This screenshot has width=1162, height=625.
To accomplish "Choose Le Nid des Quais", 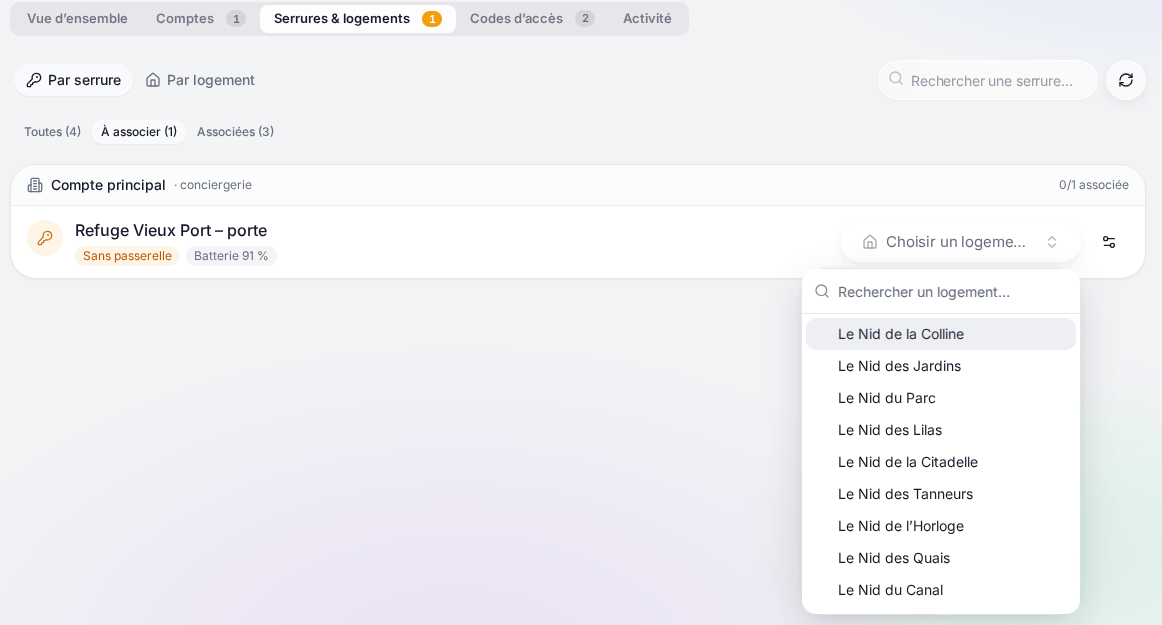I will click(940, 558).
